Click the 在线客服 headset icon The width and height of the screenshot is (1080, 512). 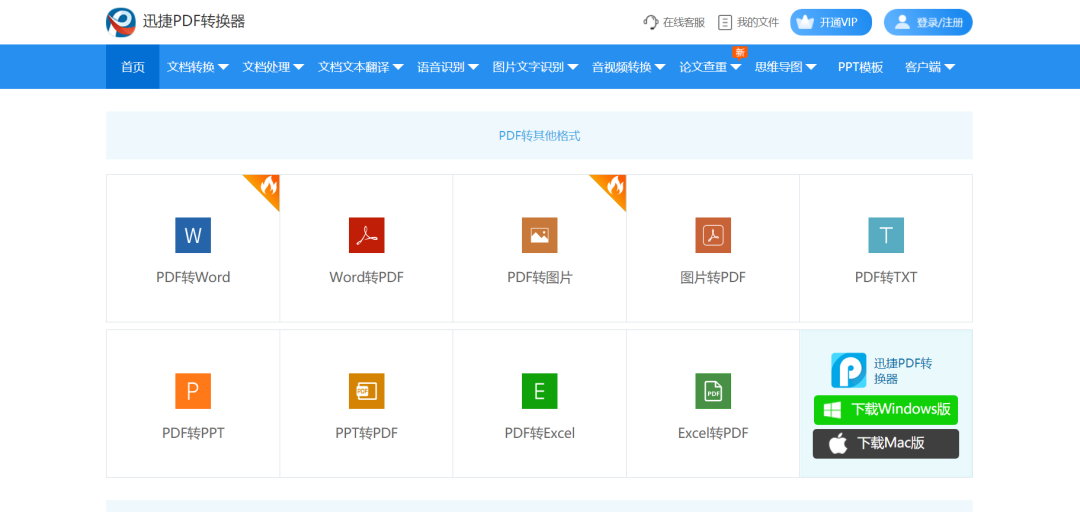tap(650, 22)
